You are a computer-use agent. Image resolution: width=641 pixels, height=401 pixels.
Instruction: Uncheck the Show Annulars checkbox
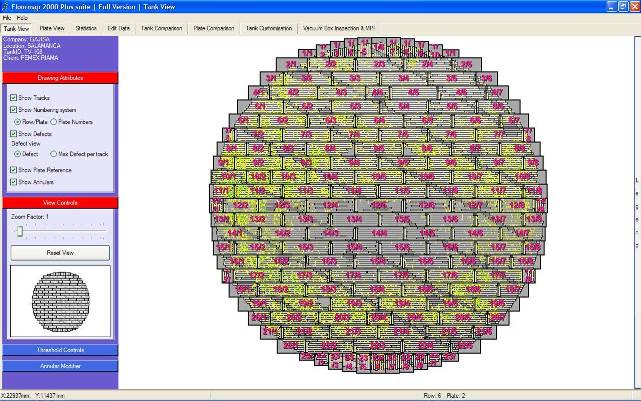point(13,182)
